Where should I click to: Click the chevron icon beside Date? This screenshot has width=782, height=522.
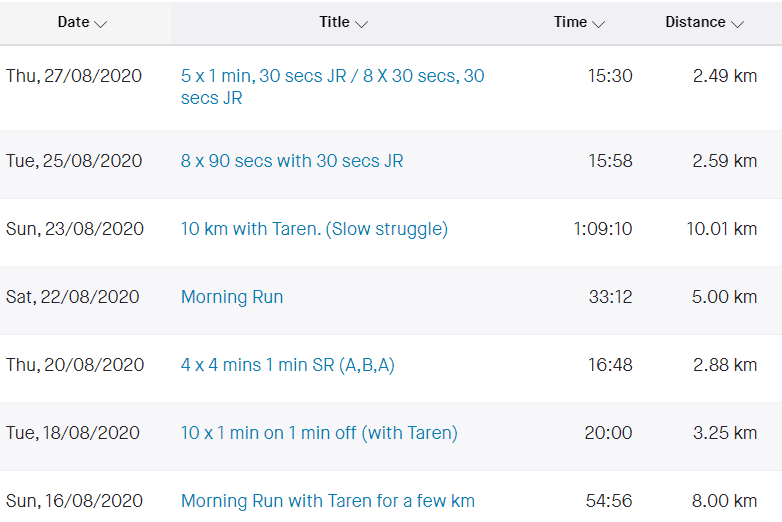(101, 24)
